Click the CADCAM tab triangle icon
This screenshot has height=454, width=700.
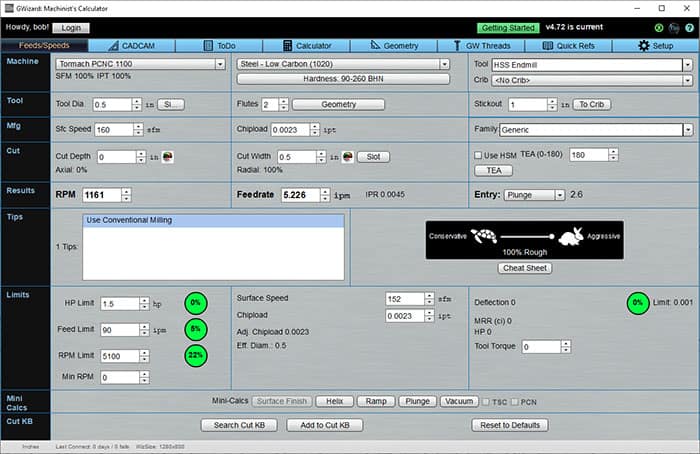(113, 46)
